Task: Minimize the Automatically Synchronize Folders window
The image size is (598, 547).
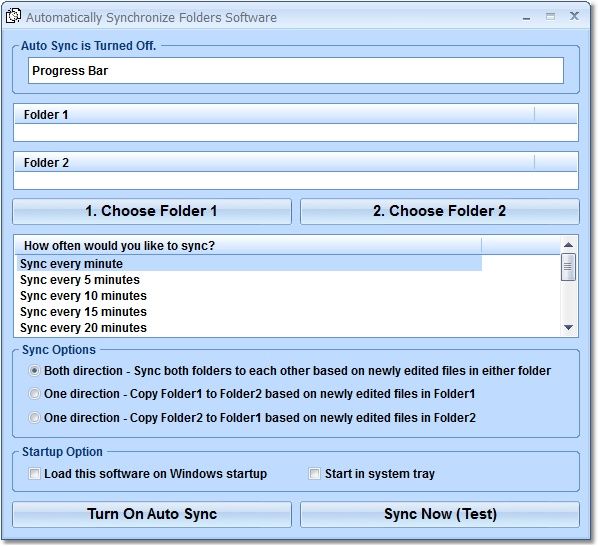Action: tap(527, 18)
